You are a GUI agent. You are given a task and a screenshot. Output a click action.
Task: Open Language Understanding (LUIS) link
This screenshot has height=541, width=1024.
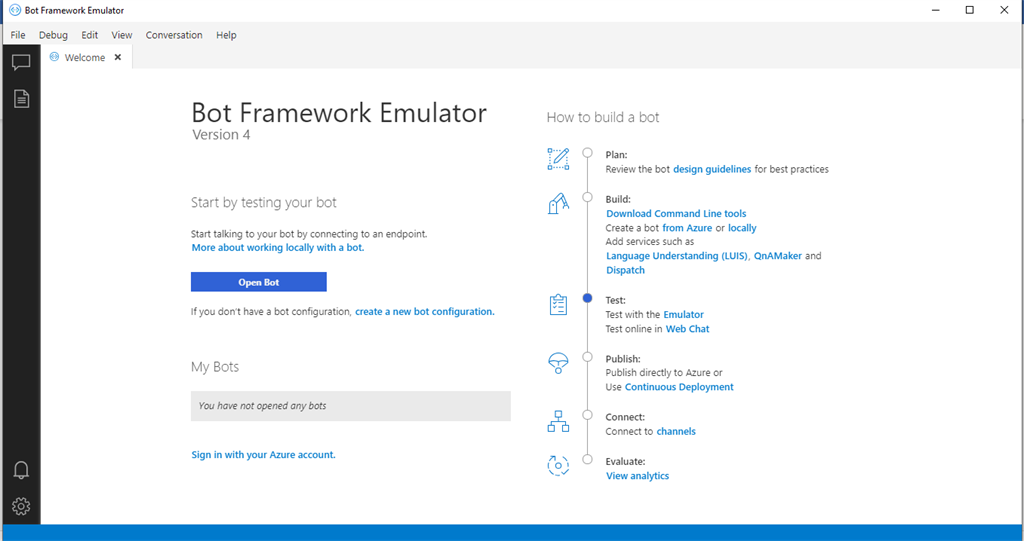677,256
